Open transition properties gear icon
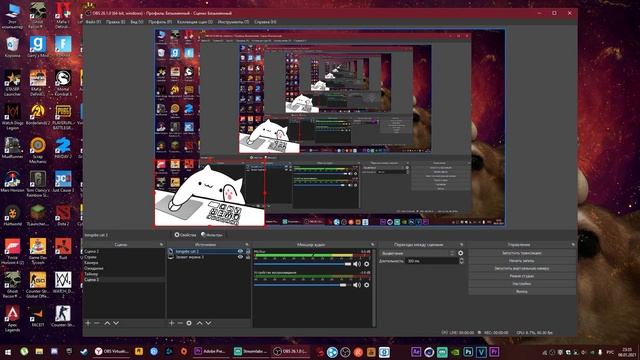 461,253
